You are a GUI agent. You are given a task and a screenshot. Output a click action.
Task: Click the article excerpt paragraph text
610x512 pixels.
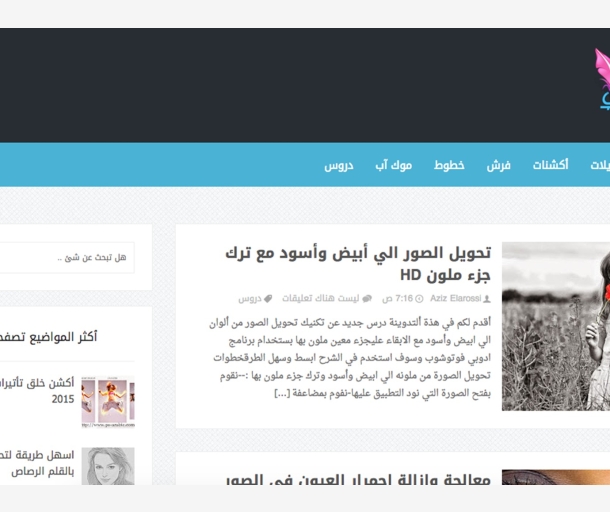pyautogui.click(x=350, y=358)
